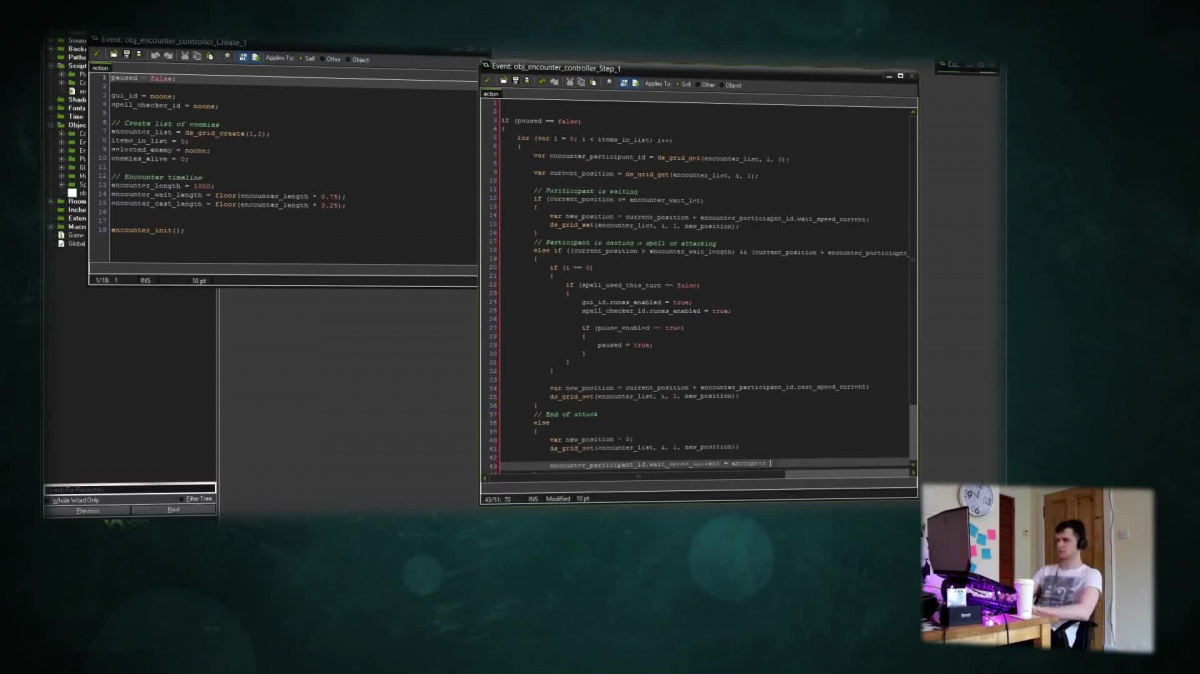The width and height of the screenshot is (1200, 674).
Task: Select the Object radio button in Step_1 editor
Action: pyautogui.click(x=720, y=85)
